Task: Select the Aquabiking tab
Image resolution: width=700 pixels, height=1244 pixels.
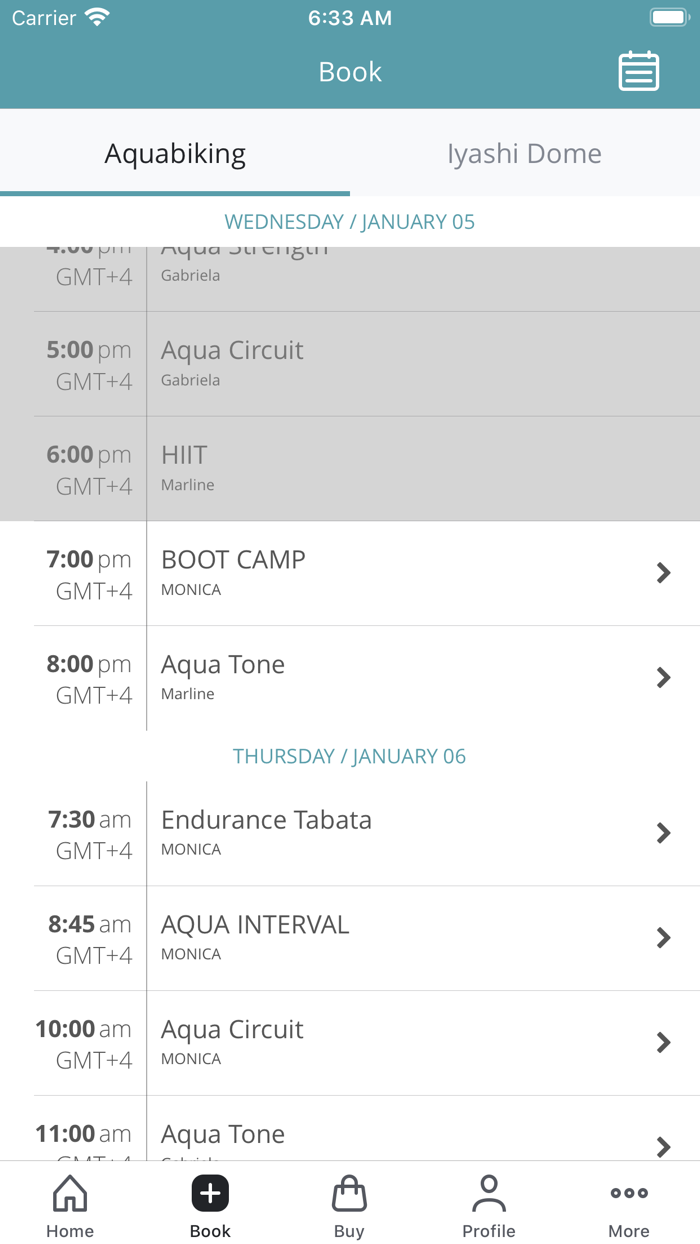Action: pos(175,153)
